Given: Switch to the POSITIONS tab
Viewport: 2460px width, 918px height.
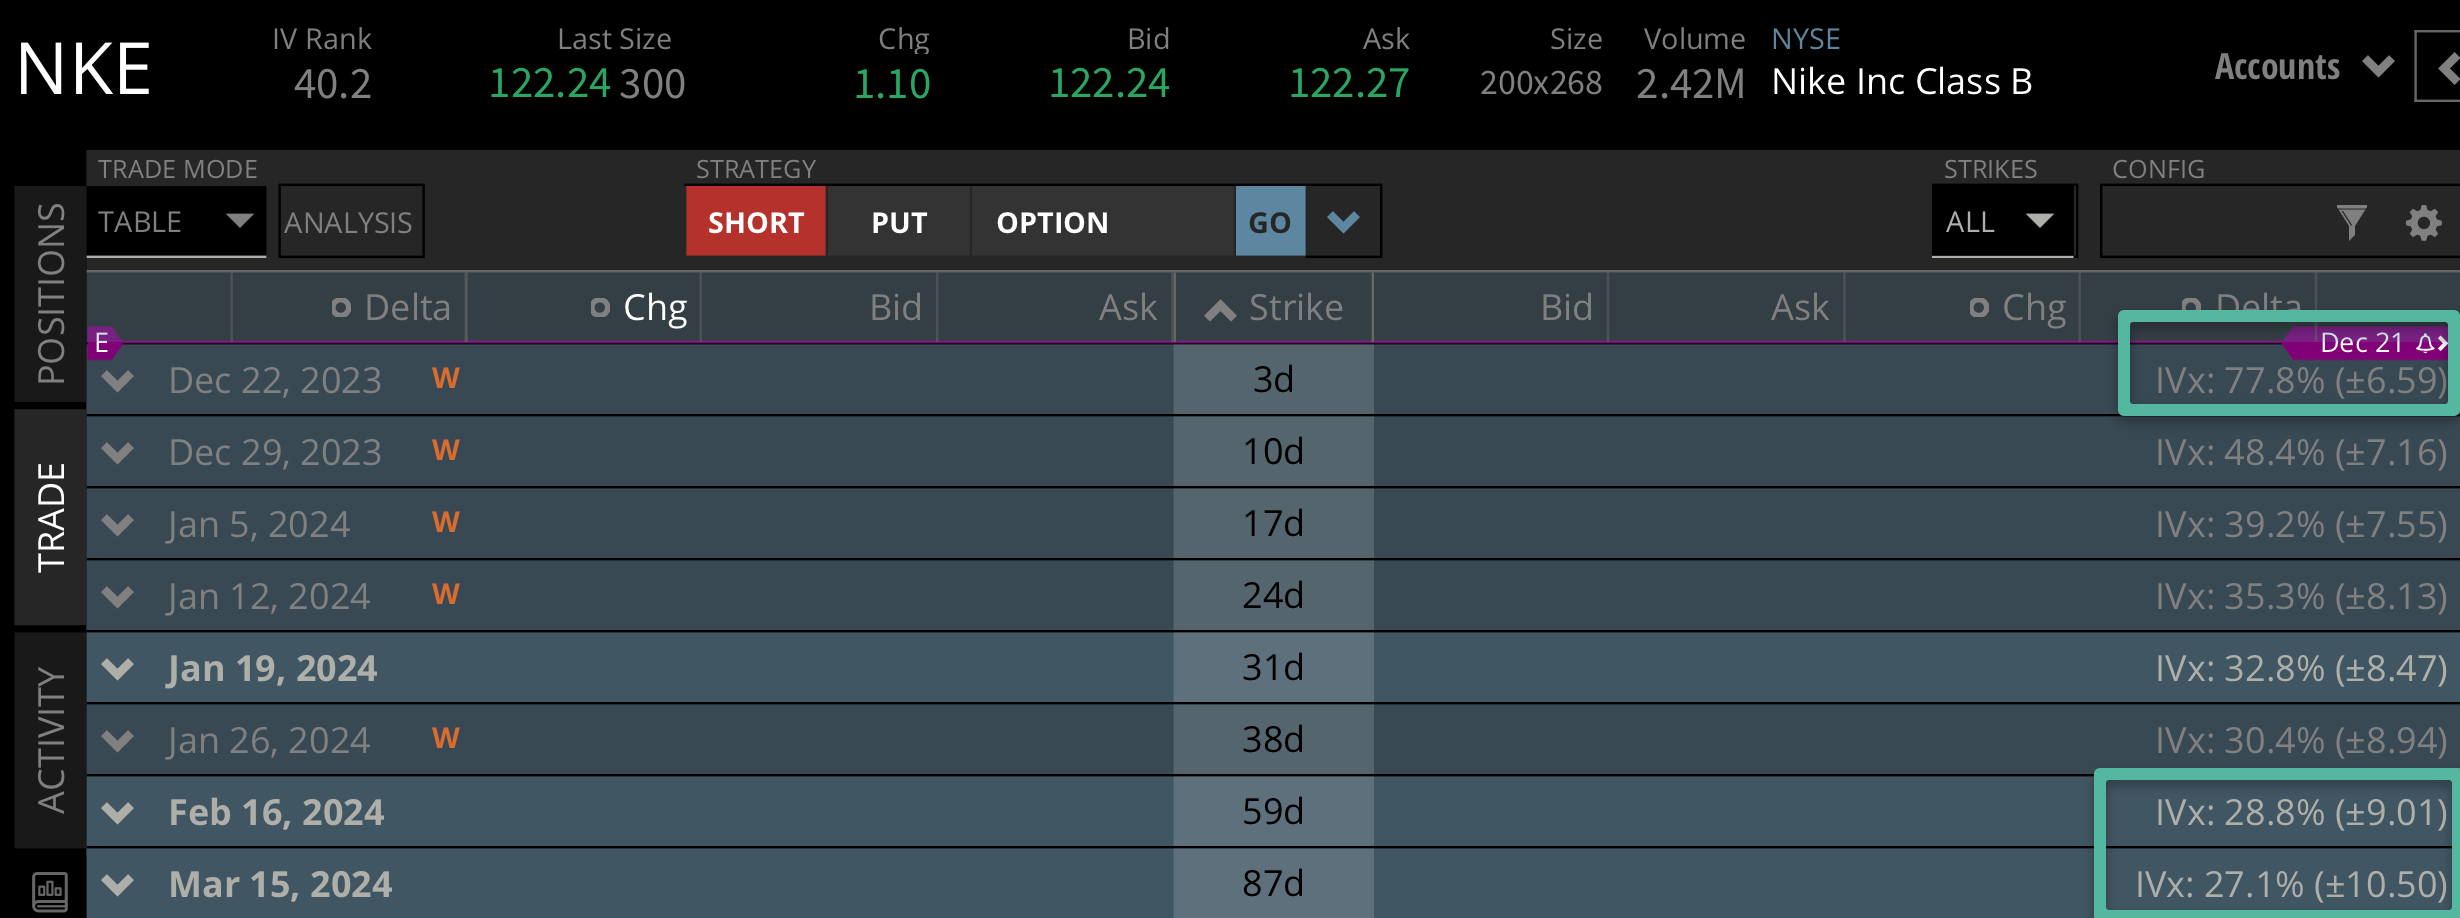Looking at the screenshot, I should coord(50,293).
